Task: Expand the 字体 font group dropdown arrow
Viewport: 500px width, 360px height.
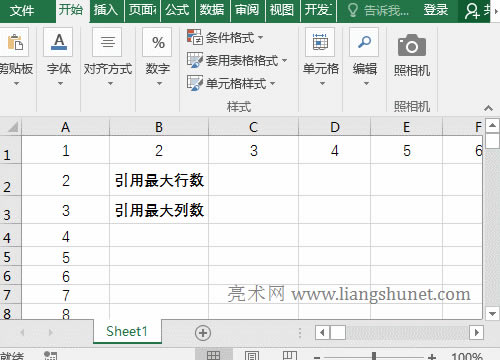Action: [60, 83]
